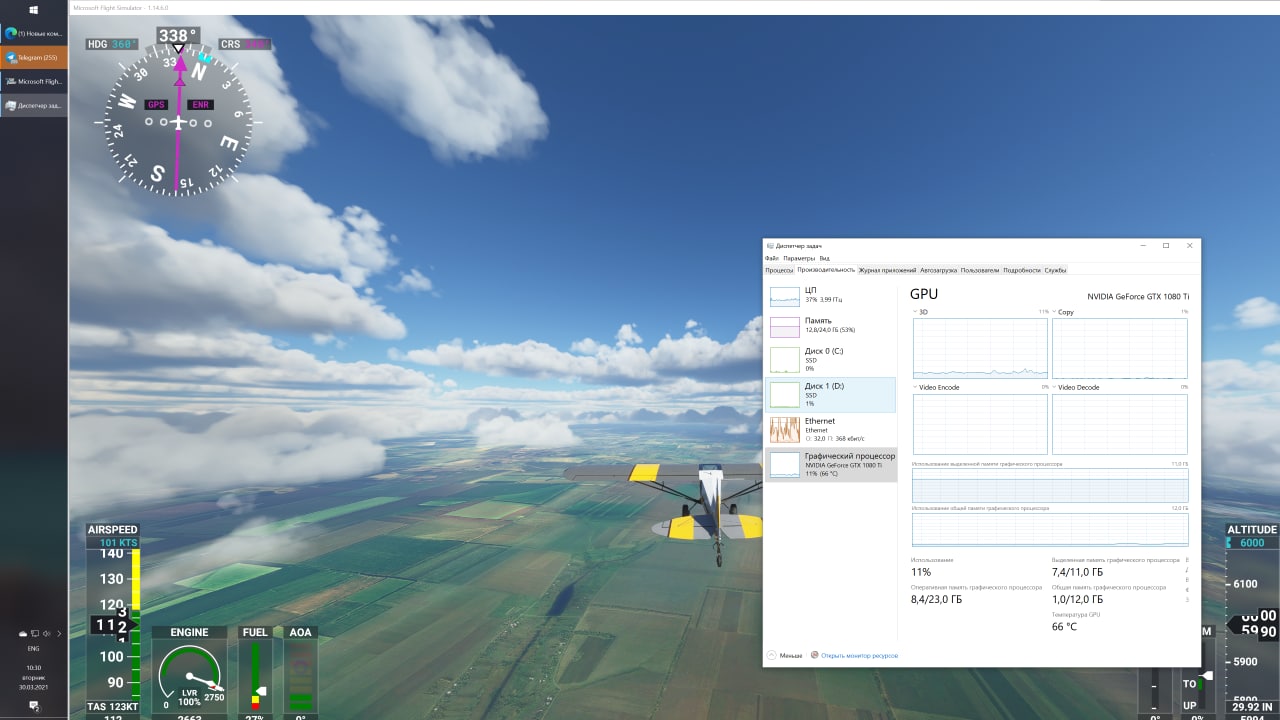
Task: Switch to the Edge browser taskbar item
Action: pyautogui.click(x=34, y=33)
